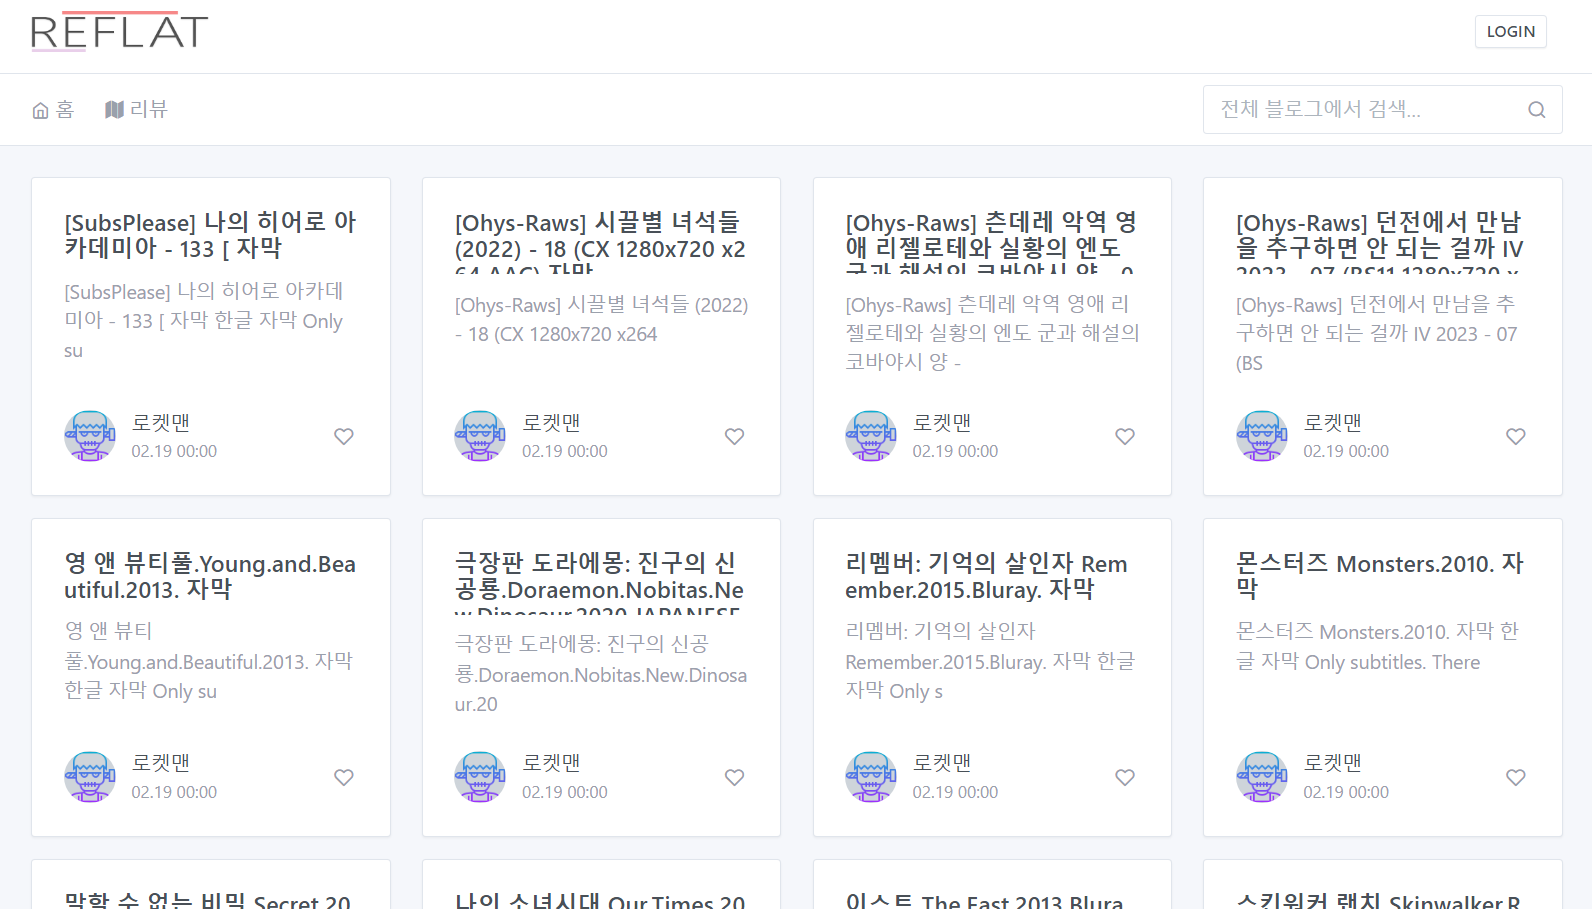1592x909 pixels.
Task: Like the 몬스터즈 Monsters.2010 post
Action: [x=1516, y=777]
